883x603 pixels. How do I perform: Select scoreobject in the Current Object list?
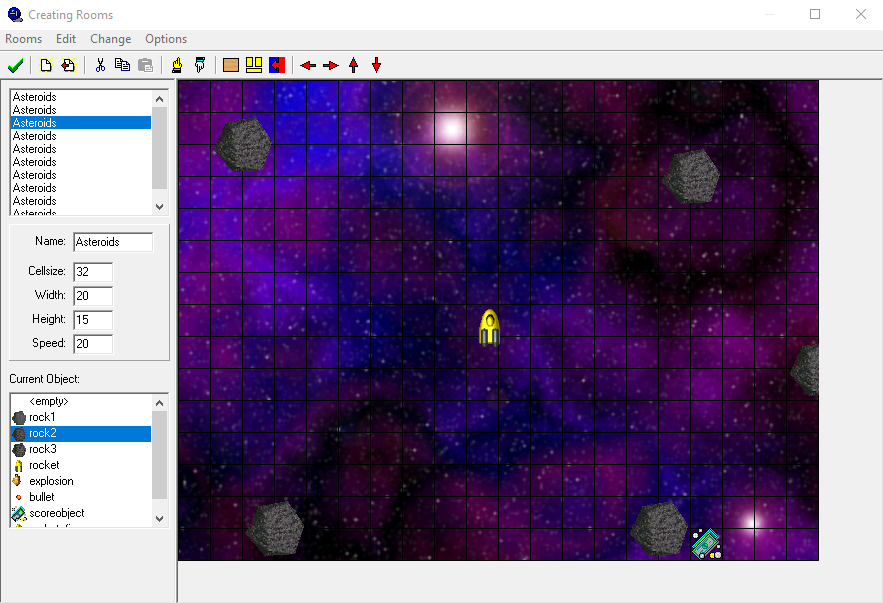81,513
